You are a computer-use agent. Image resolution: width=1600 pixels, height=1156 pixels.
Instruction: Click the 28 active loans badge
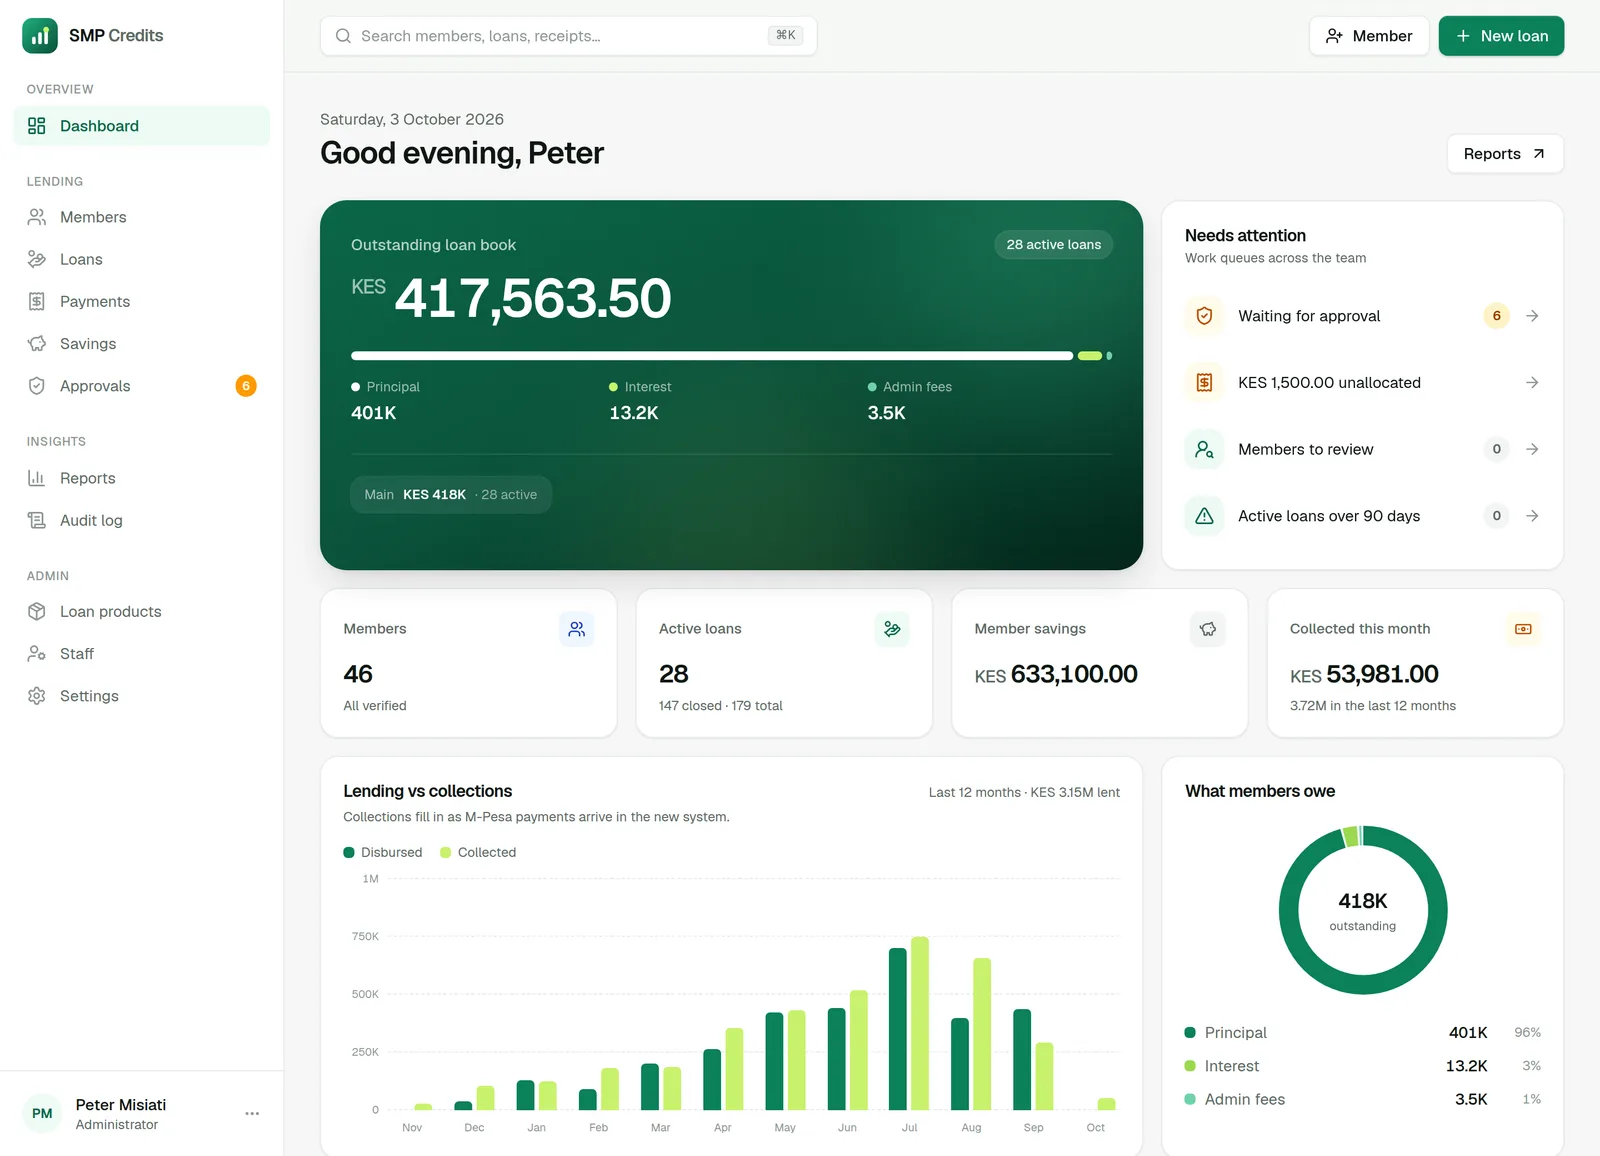(1053, 245)
